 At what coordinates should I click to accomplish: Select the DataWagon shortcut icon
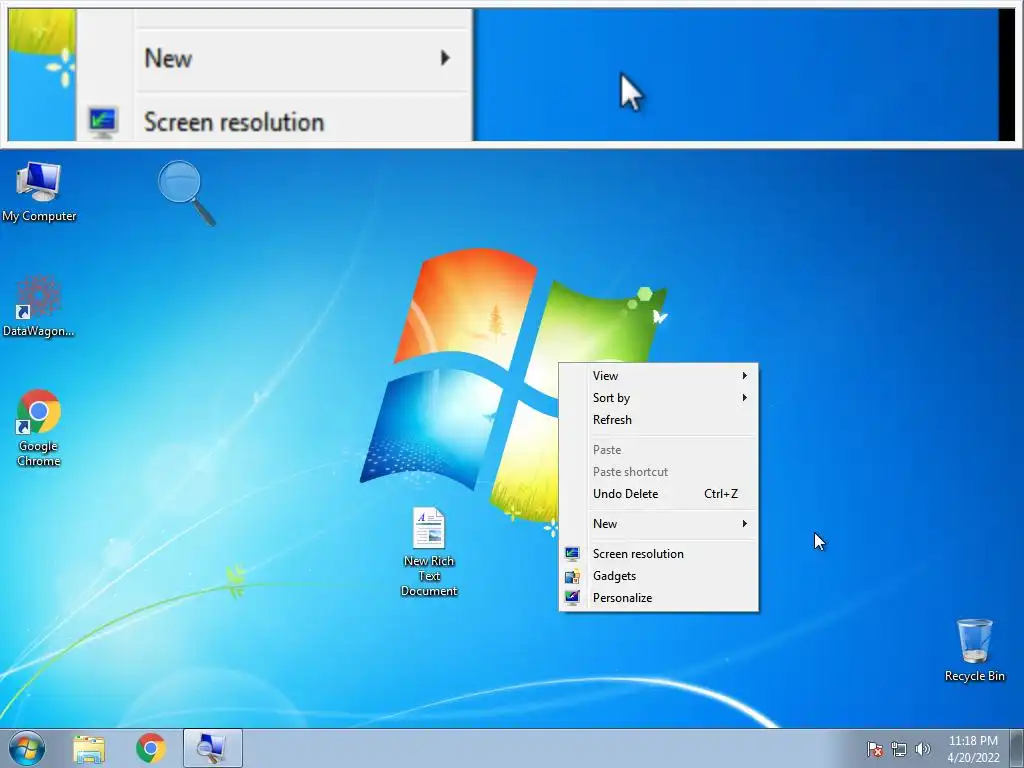39,307
